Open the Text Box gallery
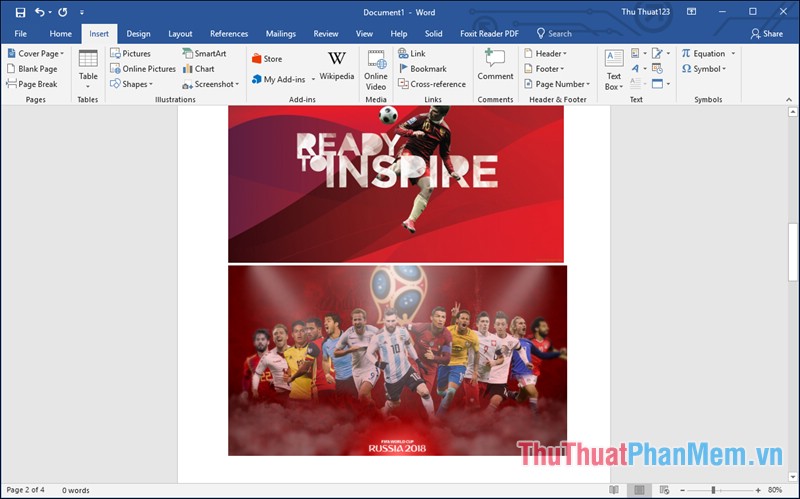Image resolution: width=800 pixels, height=499 pixels. pos(614,70)
